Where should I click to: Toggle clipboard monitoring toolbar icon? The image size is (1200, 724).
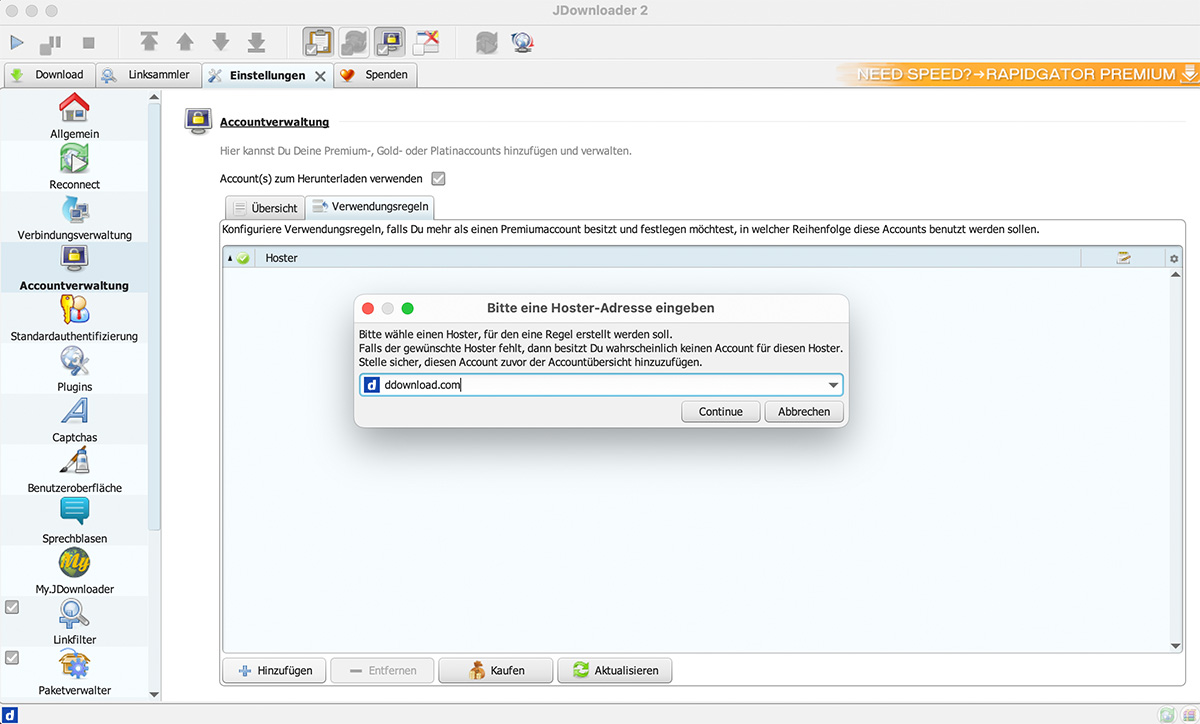(319, 42)
